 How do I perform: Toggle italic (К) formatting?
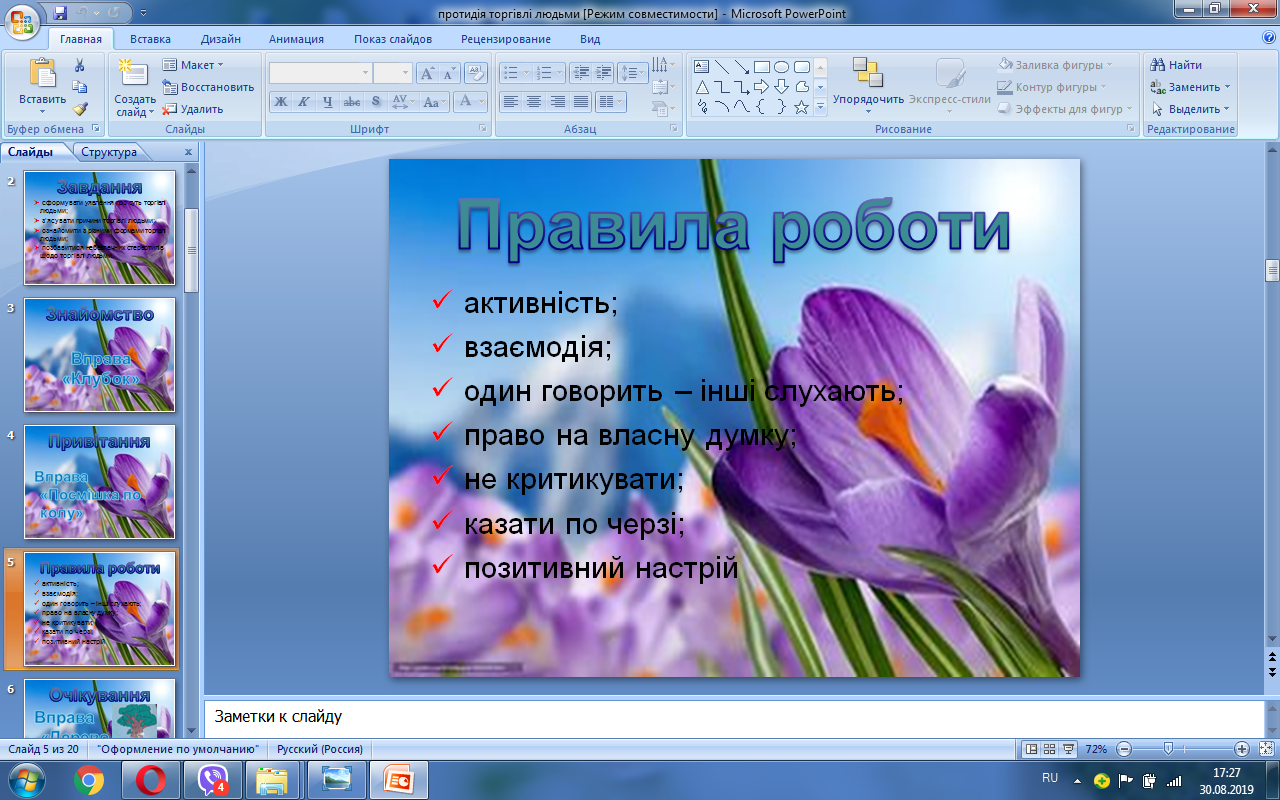[303, 102]
